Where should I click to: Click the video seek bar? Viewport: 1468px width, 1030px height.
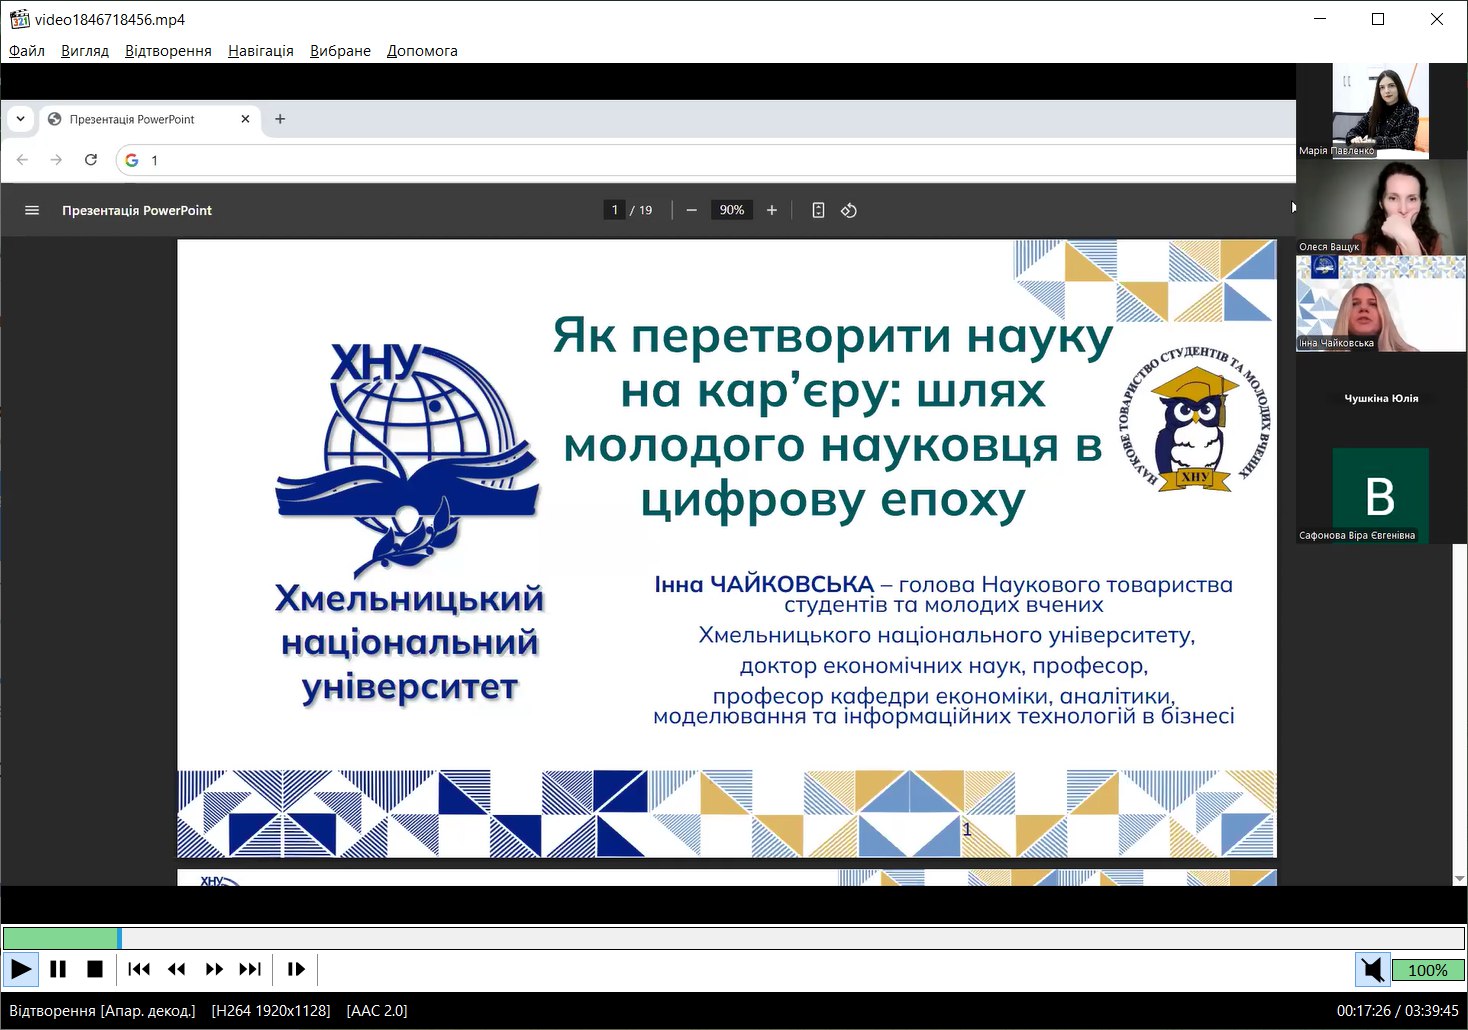733,938
